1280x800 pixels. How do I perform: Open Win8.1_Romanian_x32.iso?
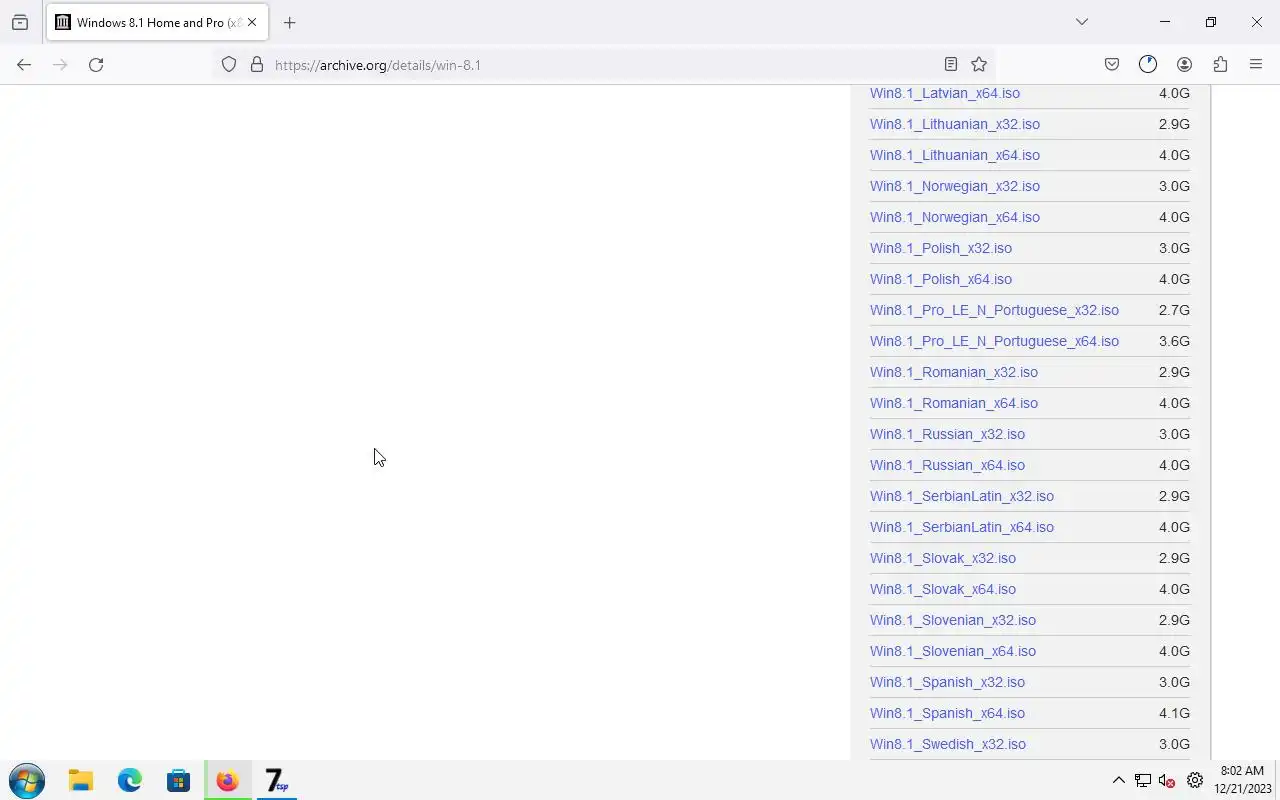954,372
